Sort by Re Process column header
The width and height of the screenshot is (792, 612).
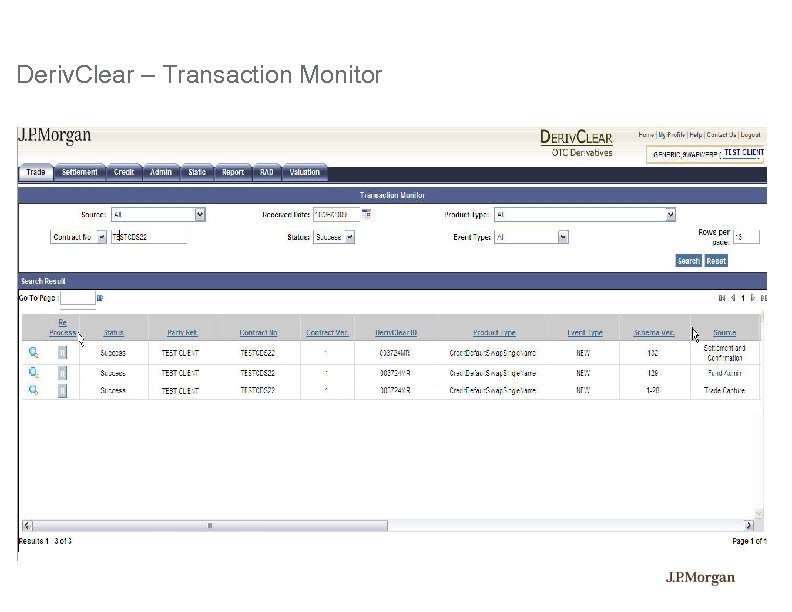click(x=63, y=328)
